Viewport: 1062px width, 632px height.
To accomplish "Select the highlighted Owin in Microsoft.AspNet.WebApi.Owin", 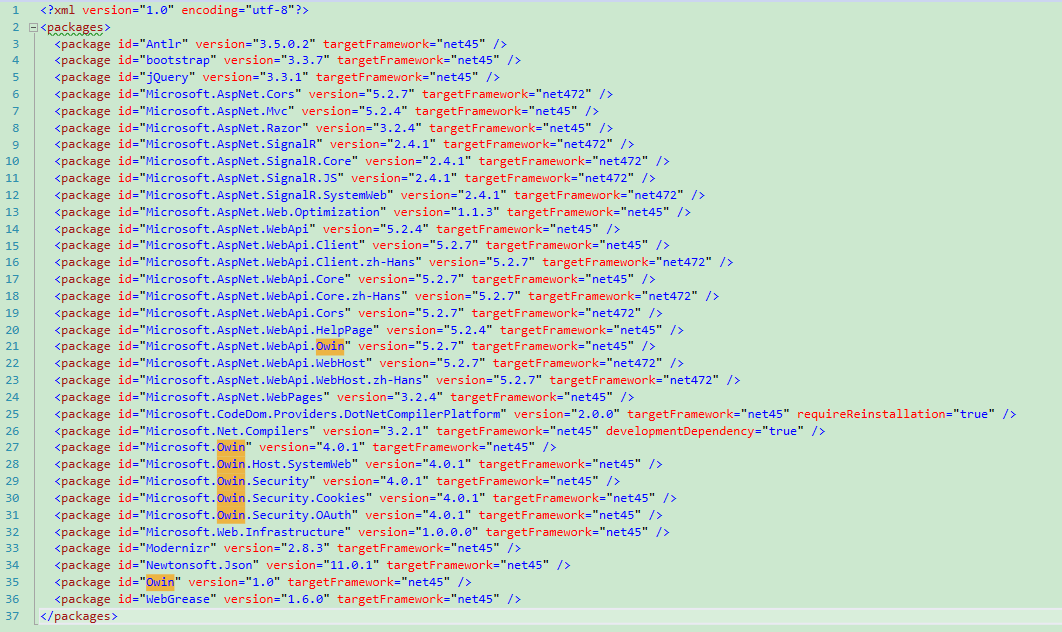I will (x=330, y=345).
